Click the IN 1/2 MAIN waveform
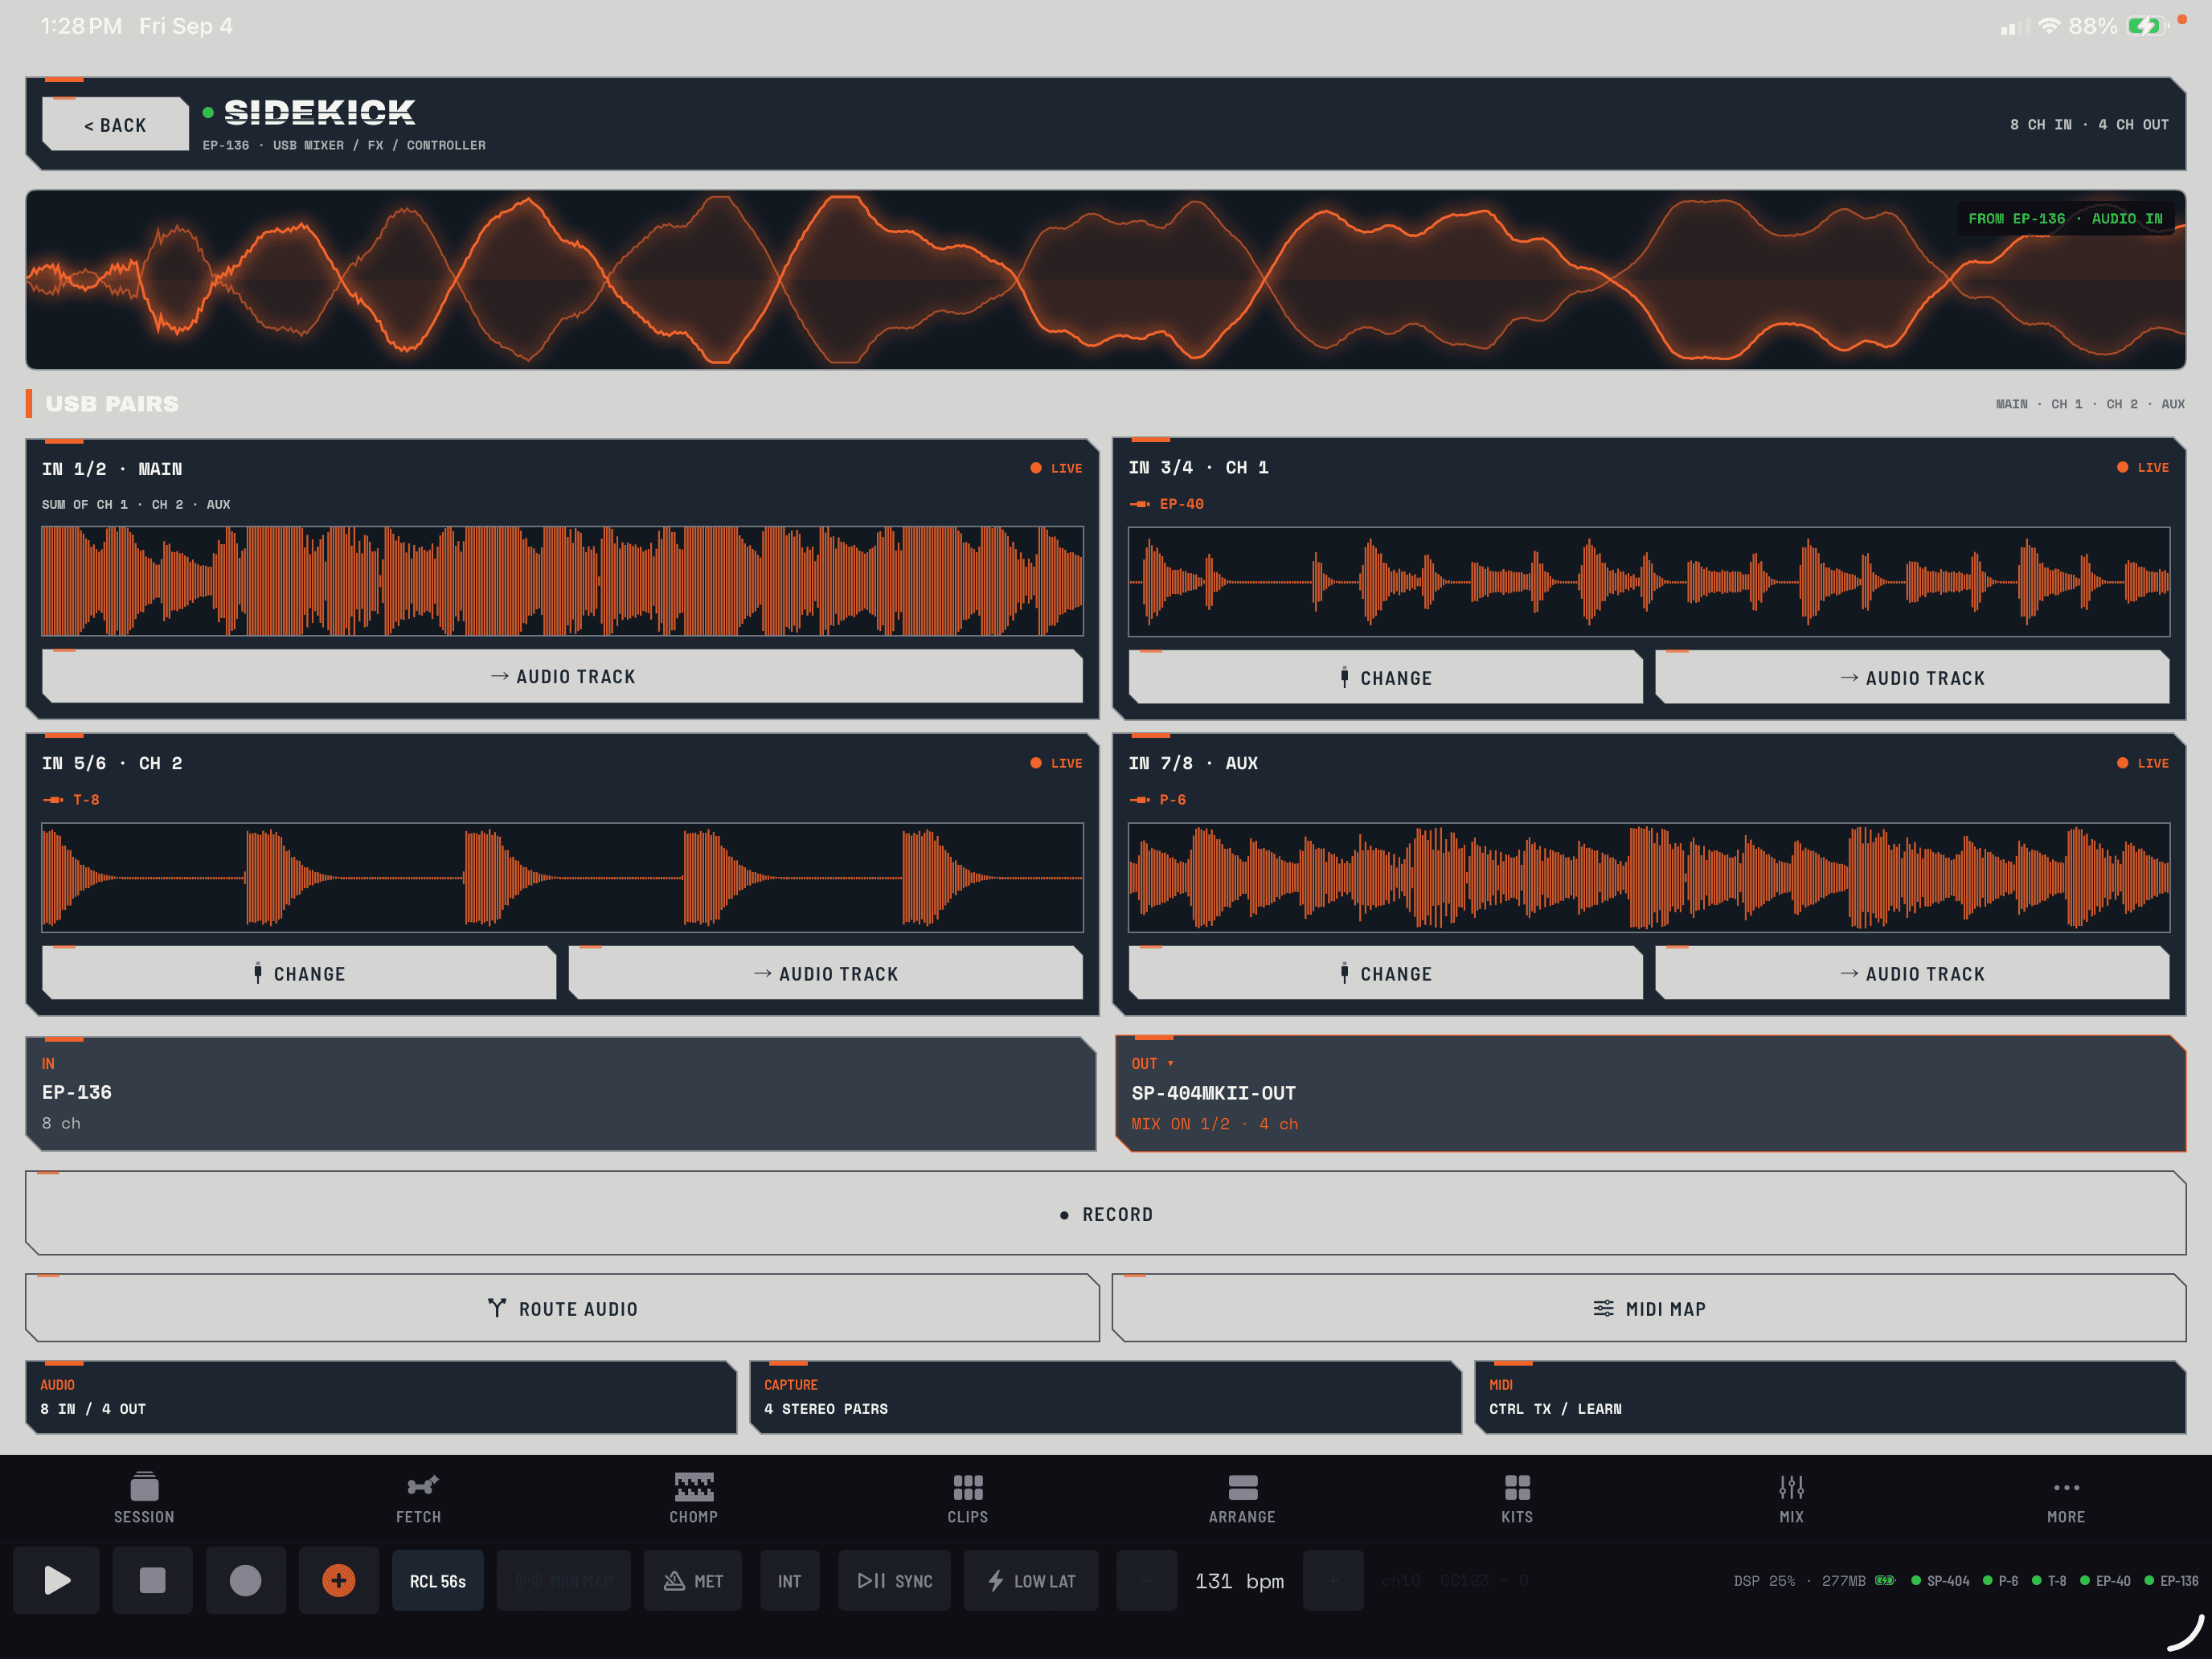This screenshot has height=1659, width=2212. point(562,581)
